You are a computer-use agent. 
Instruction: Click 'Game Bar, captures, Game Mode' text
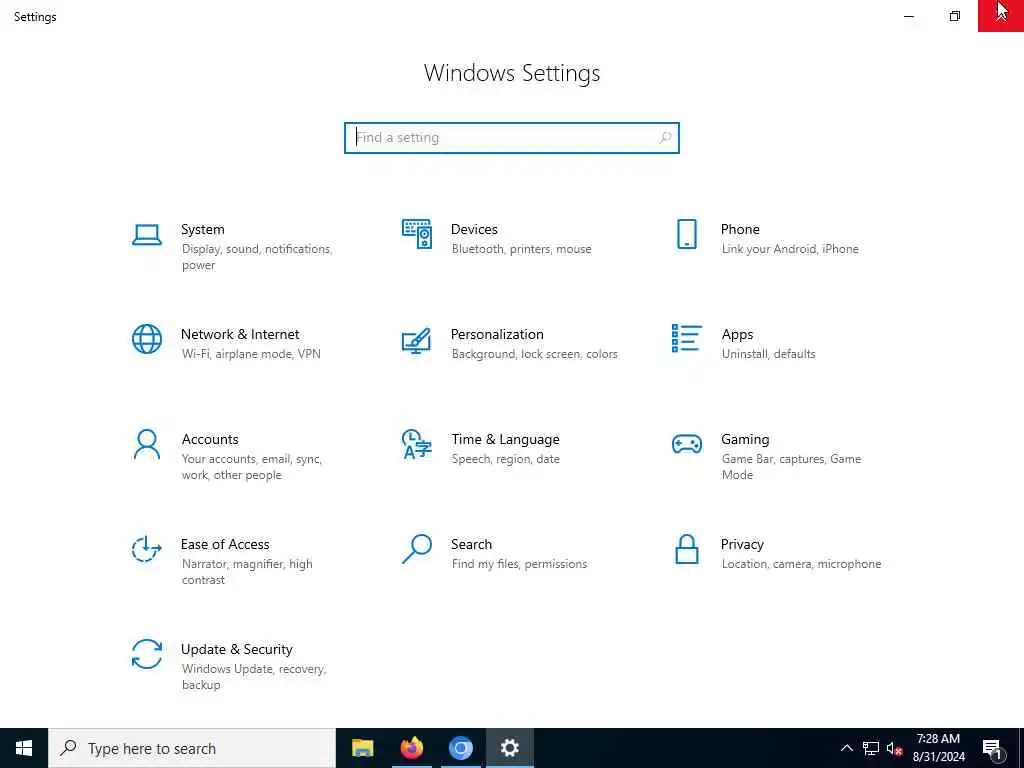[x=792, y=466]
